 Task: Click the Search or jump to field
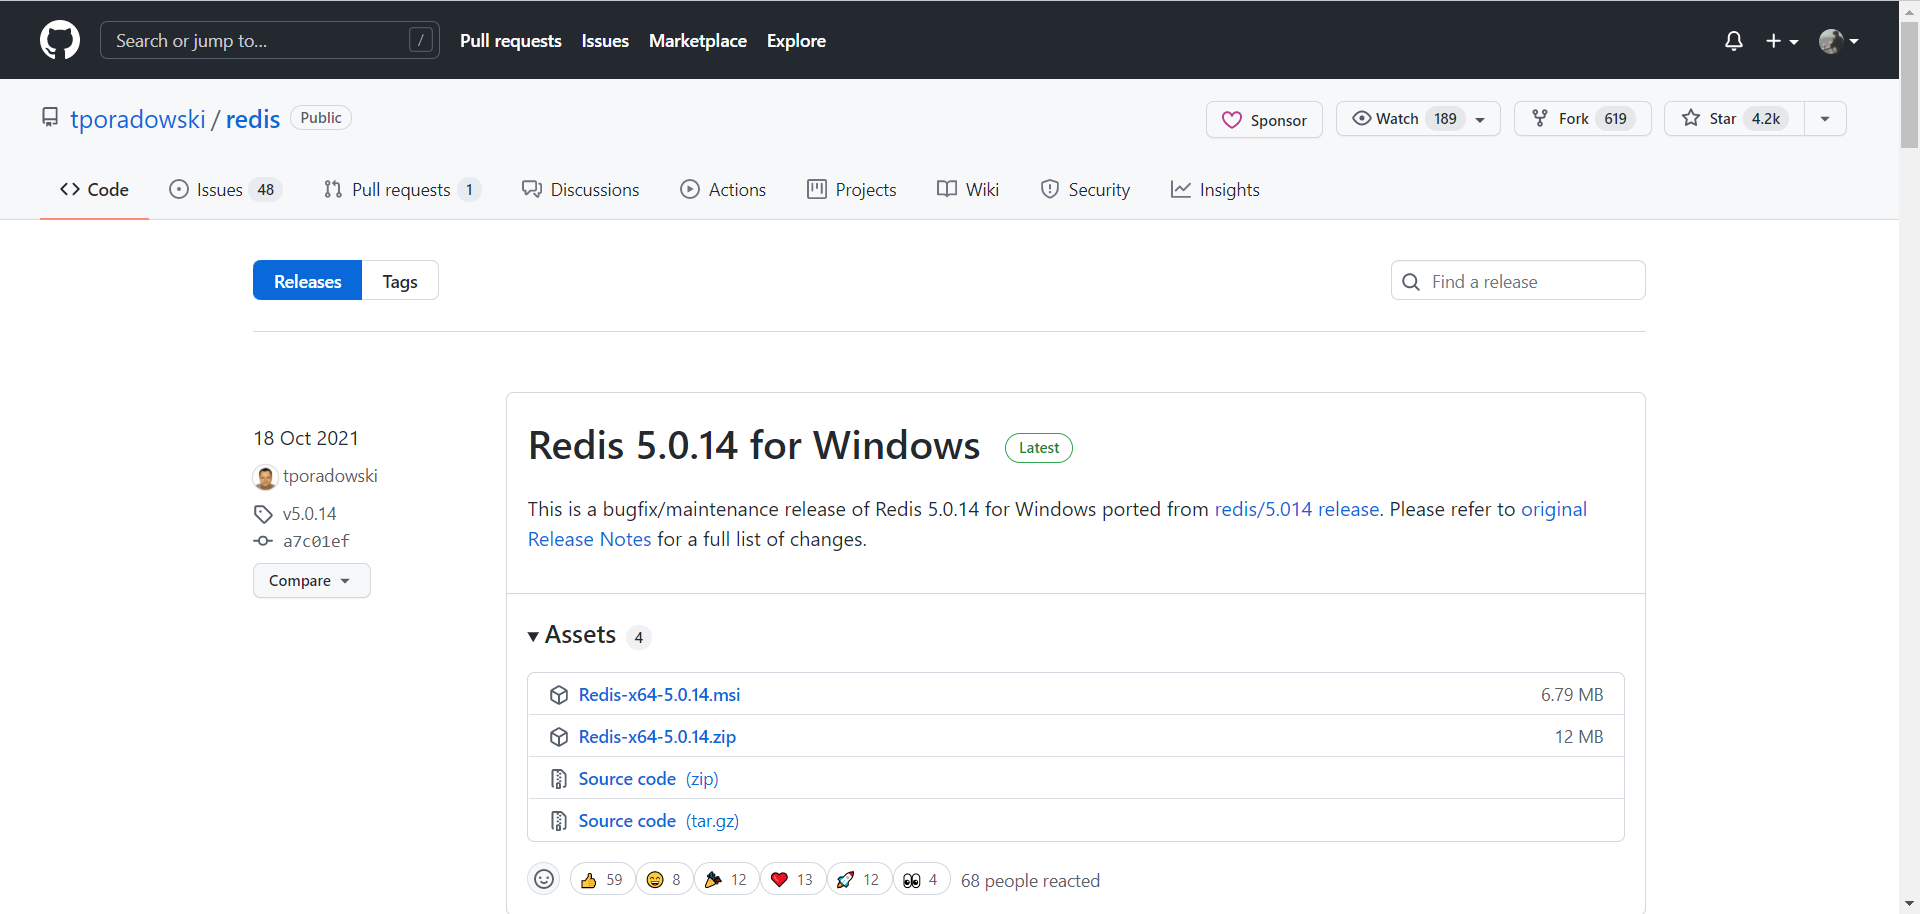point(270,41)
